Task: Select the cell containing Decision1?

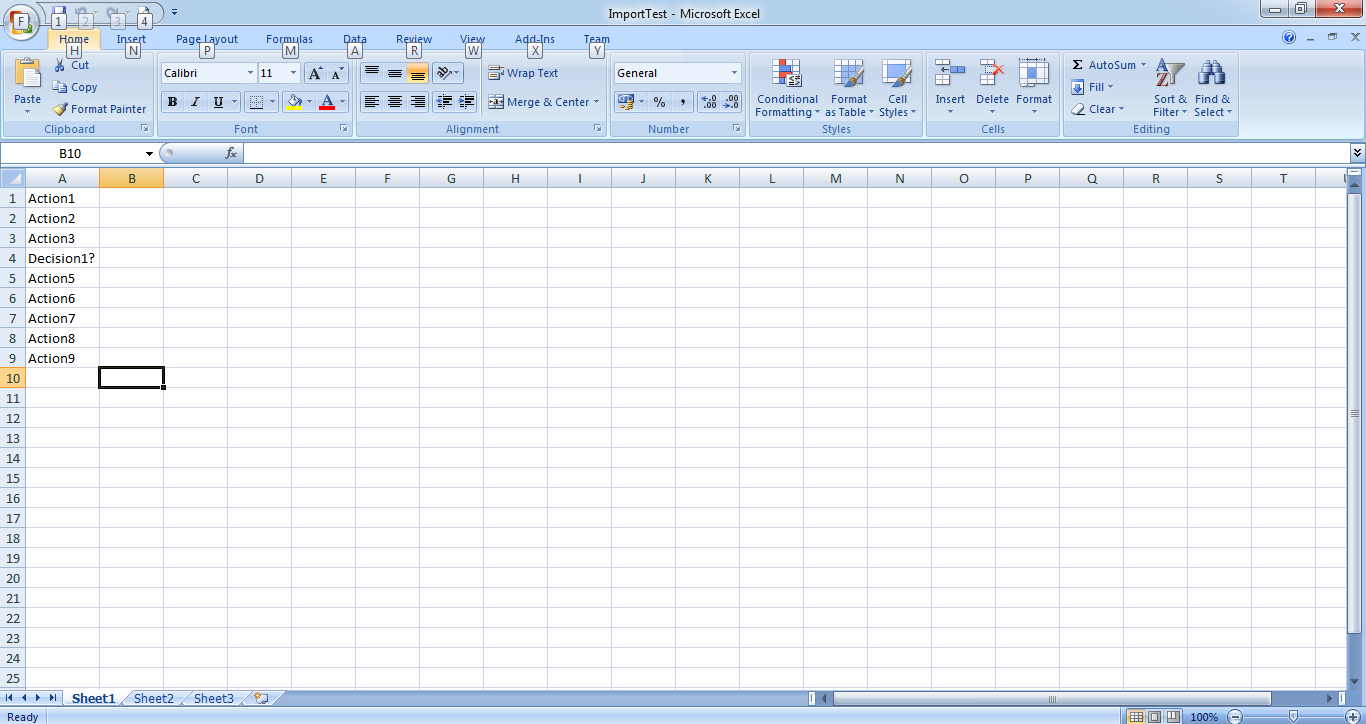Action: coord(62,258)
